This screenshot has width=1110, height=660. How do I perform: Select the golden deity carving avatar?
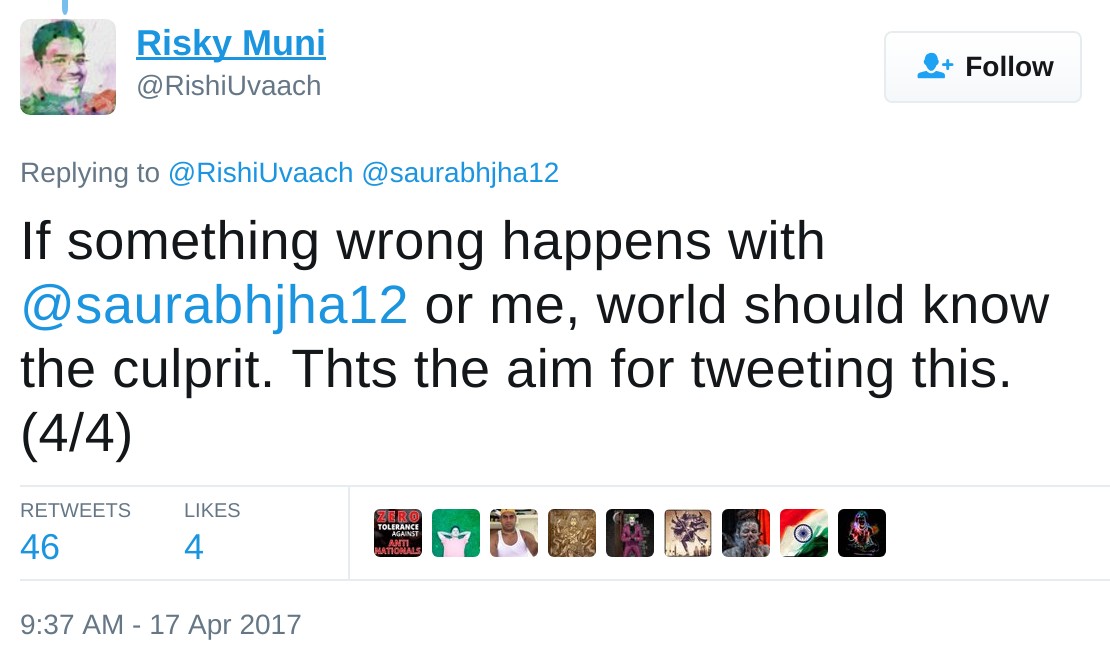[x=572, y=533]
